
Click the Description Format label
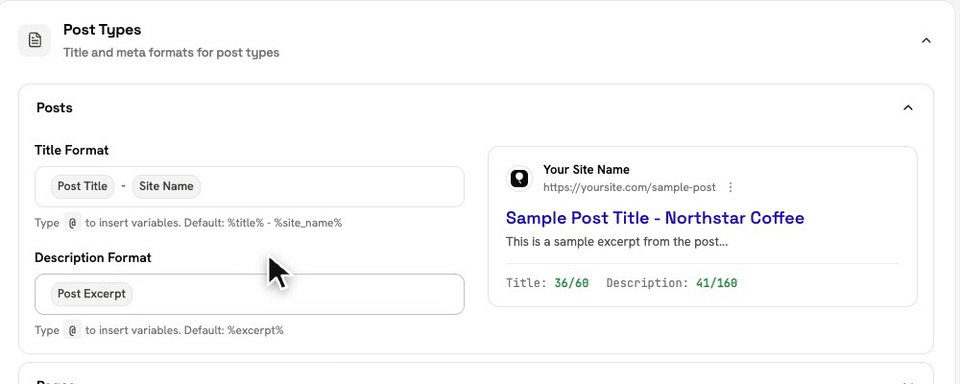tap(92, 258)
